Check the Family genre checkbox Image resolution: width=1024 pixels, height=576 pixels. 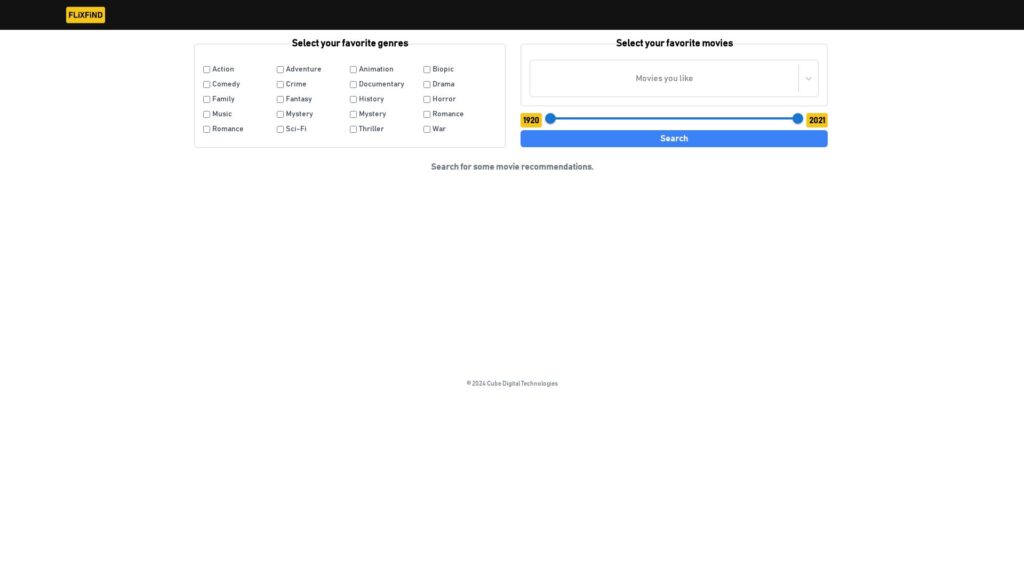pos(206,99)
